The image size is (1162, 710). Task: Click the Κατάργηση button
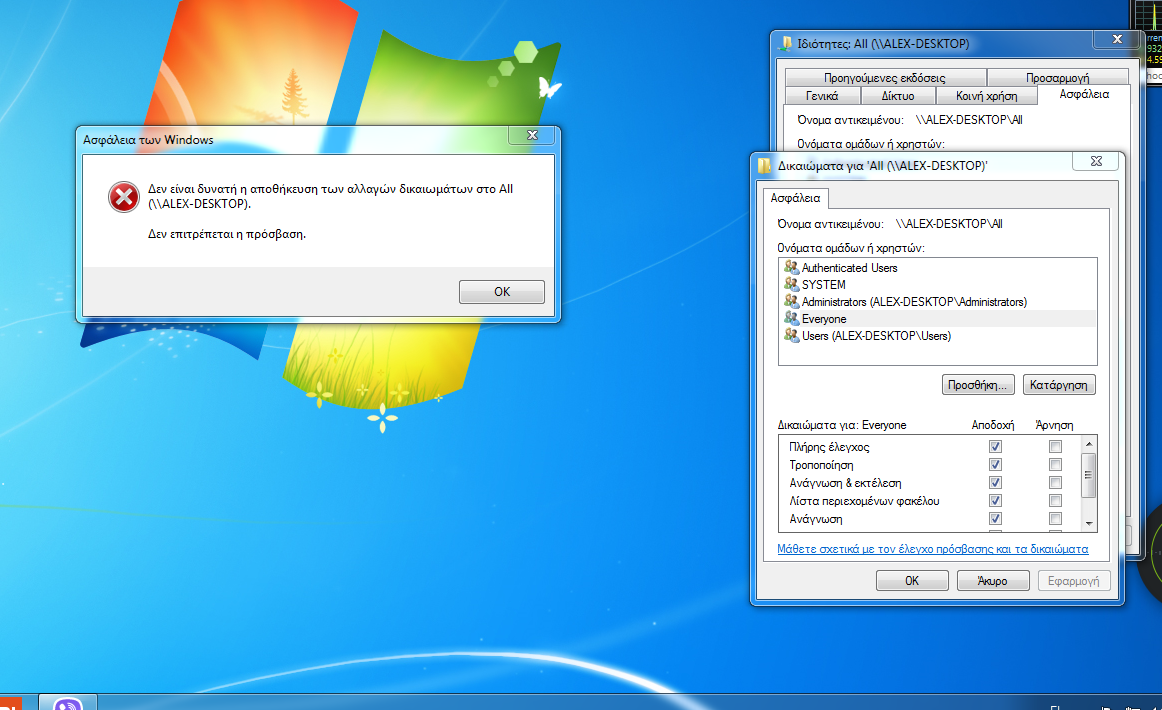coord(1058,385)
